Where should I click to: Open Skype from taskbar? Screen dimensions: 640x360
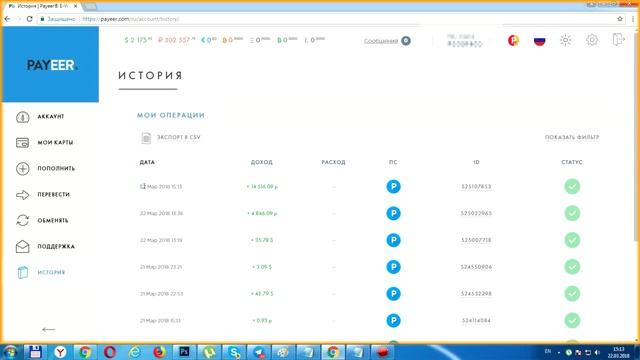(234, 352)
